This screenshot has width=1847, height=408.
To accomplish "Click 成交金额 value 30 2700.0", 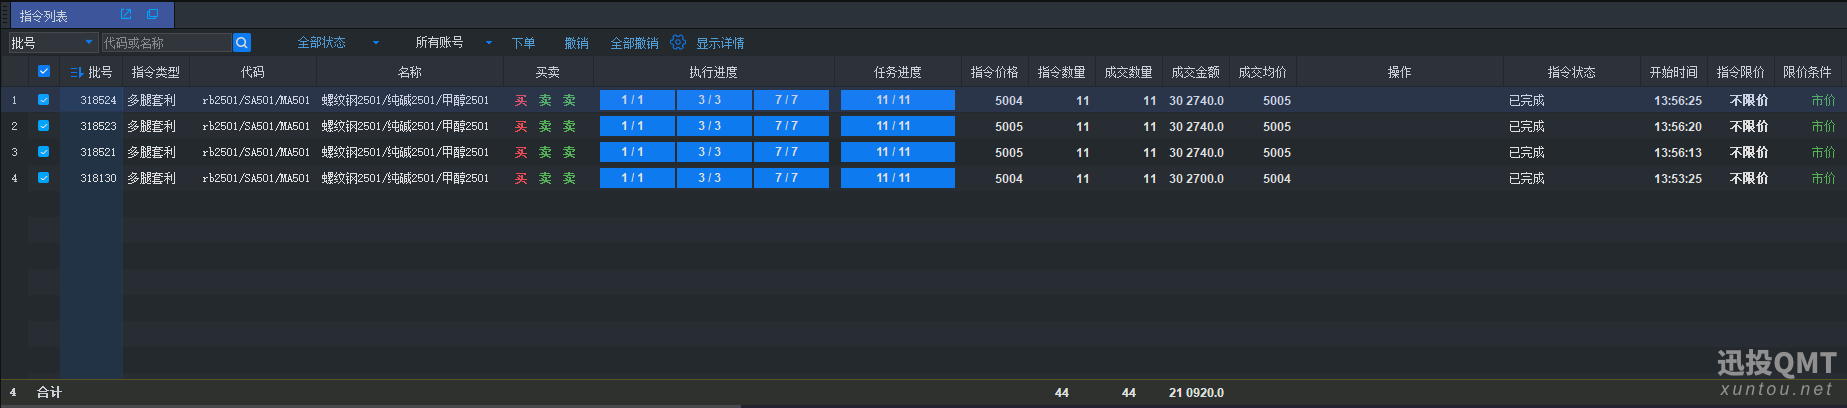I will coord(1197,178).
